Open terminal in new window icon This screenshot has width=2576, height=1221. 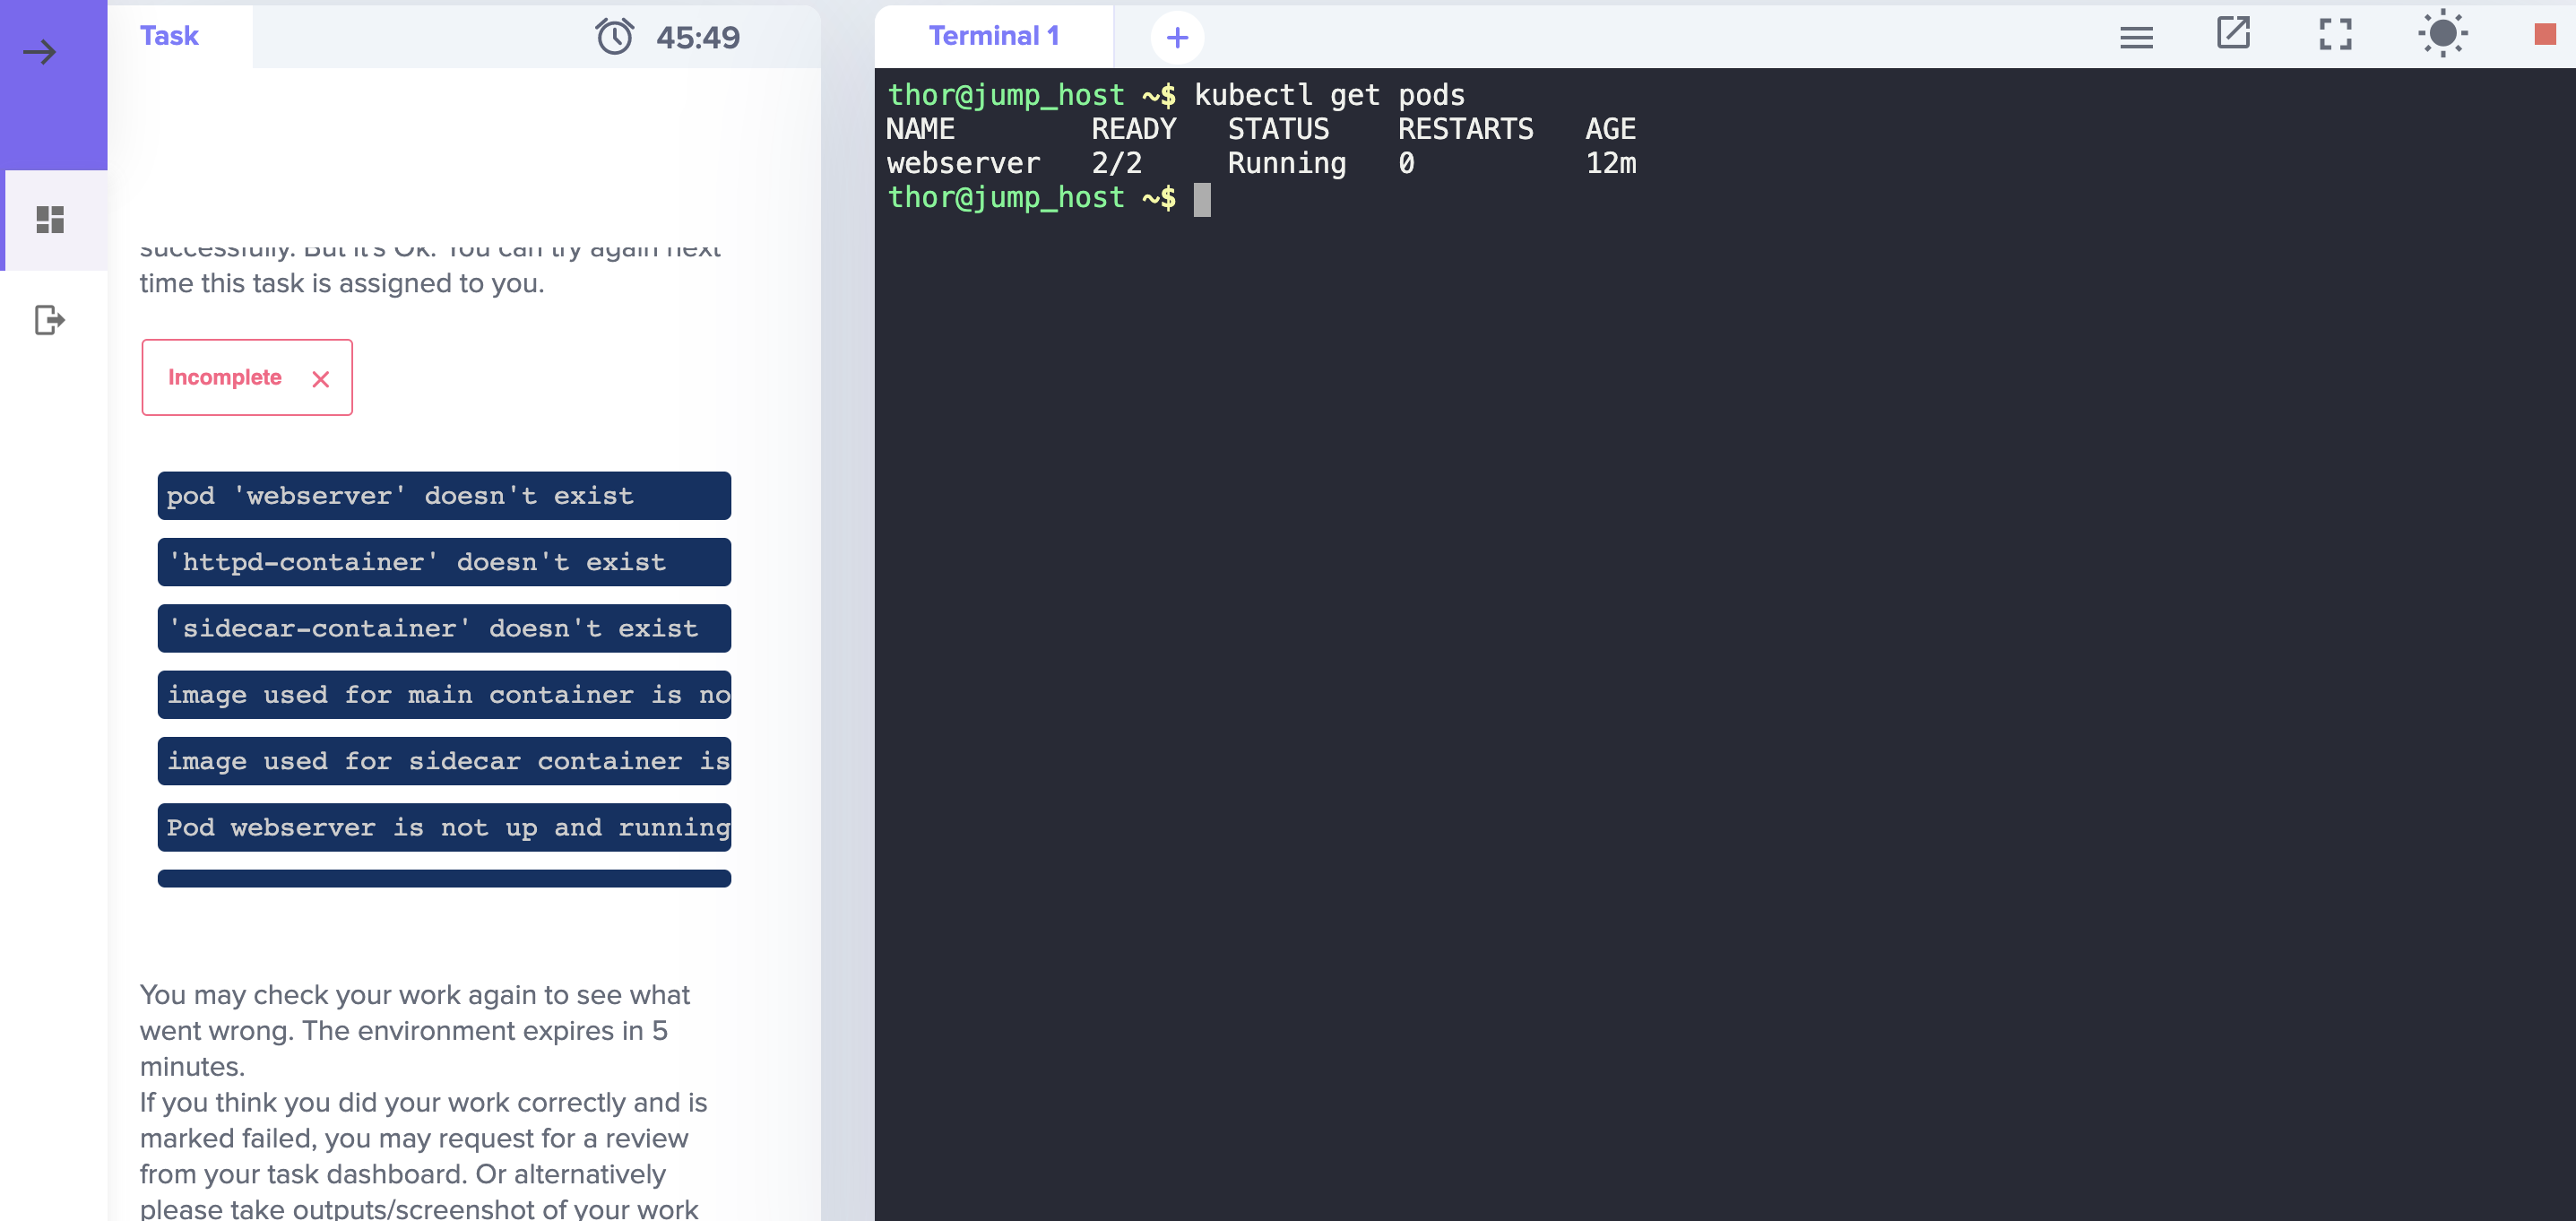pyautogui.click(x=2233, y=34)
